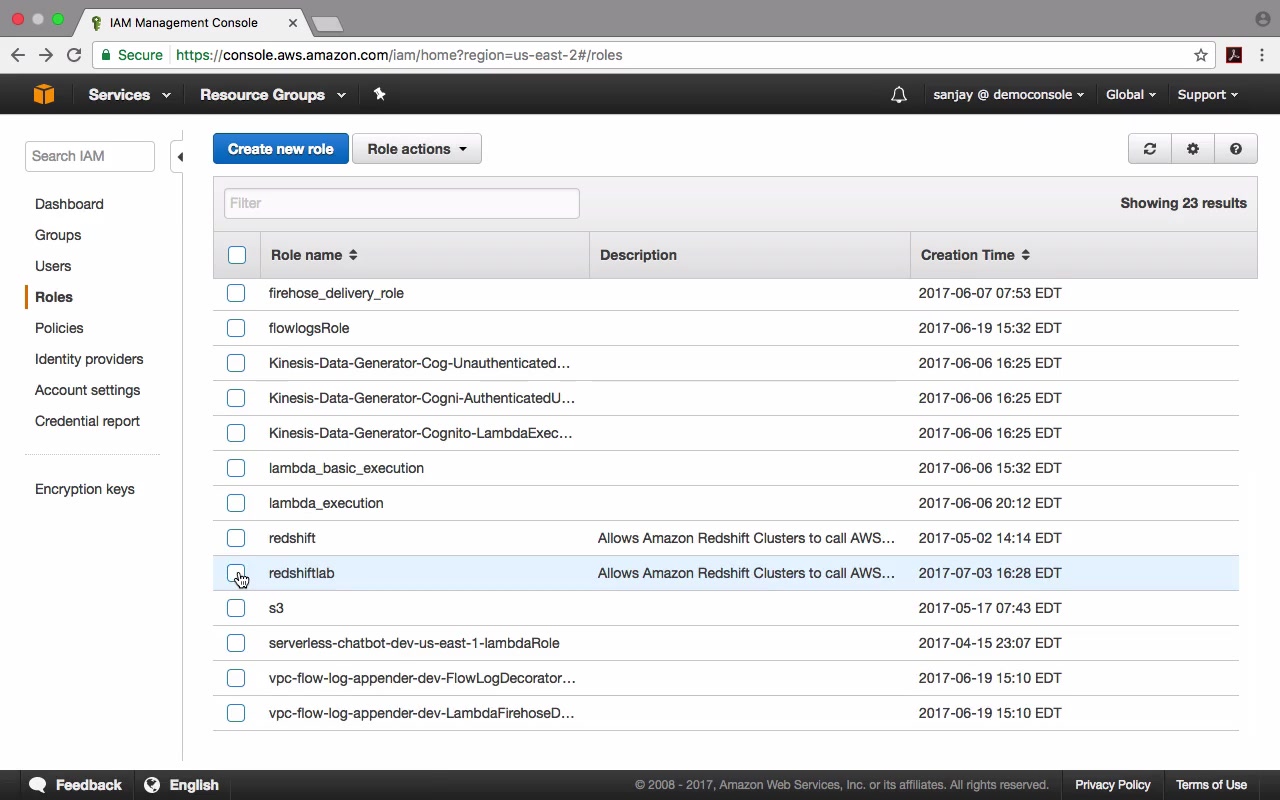Click the pin shortcut icon in navbar
The image size is (1280, 800).
[x=379, y=94]
